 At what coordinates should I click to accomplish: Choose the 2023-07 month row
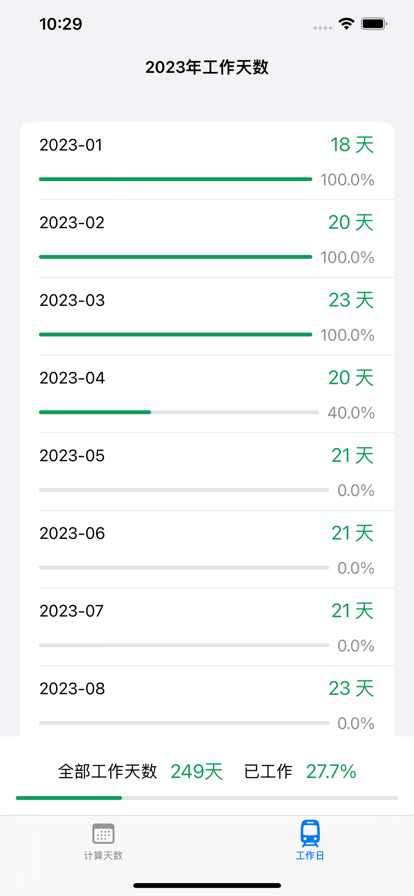point(207,627)
